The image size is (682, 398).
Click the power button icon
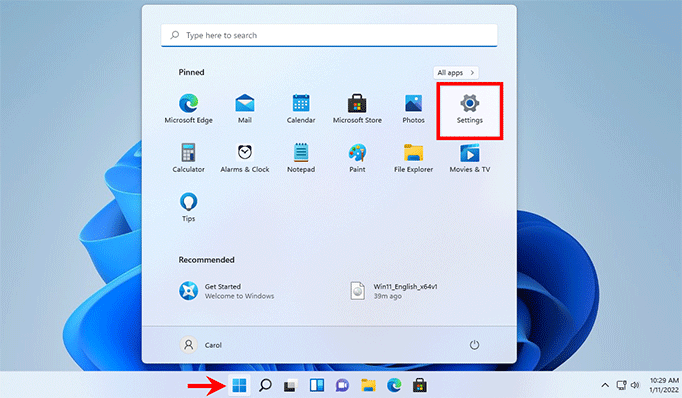[474, 345]
